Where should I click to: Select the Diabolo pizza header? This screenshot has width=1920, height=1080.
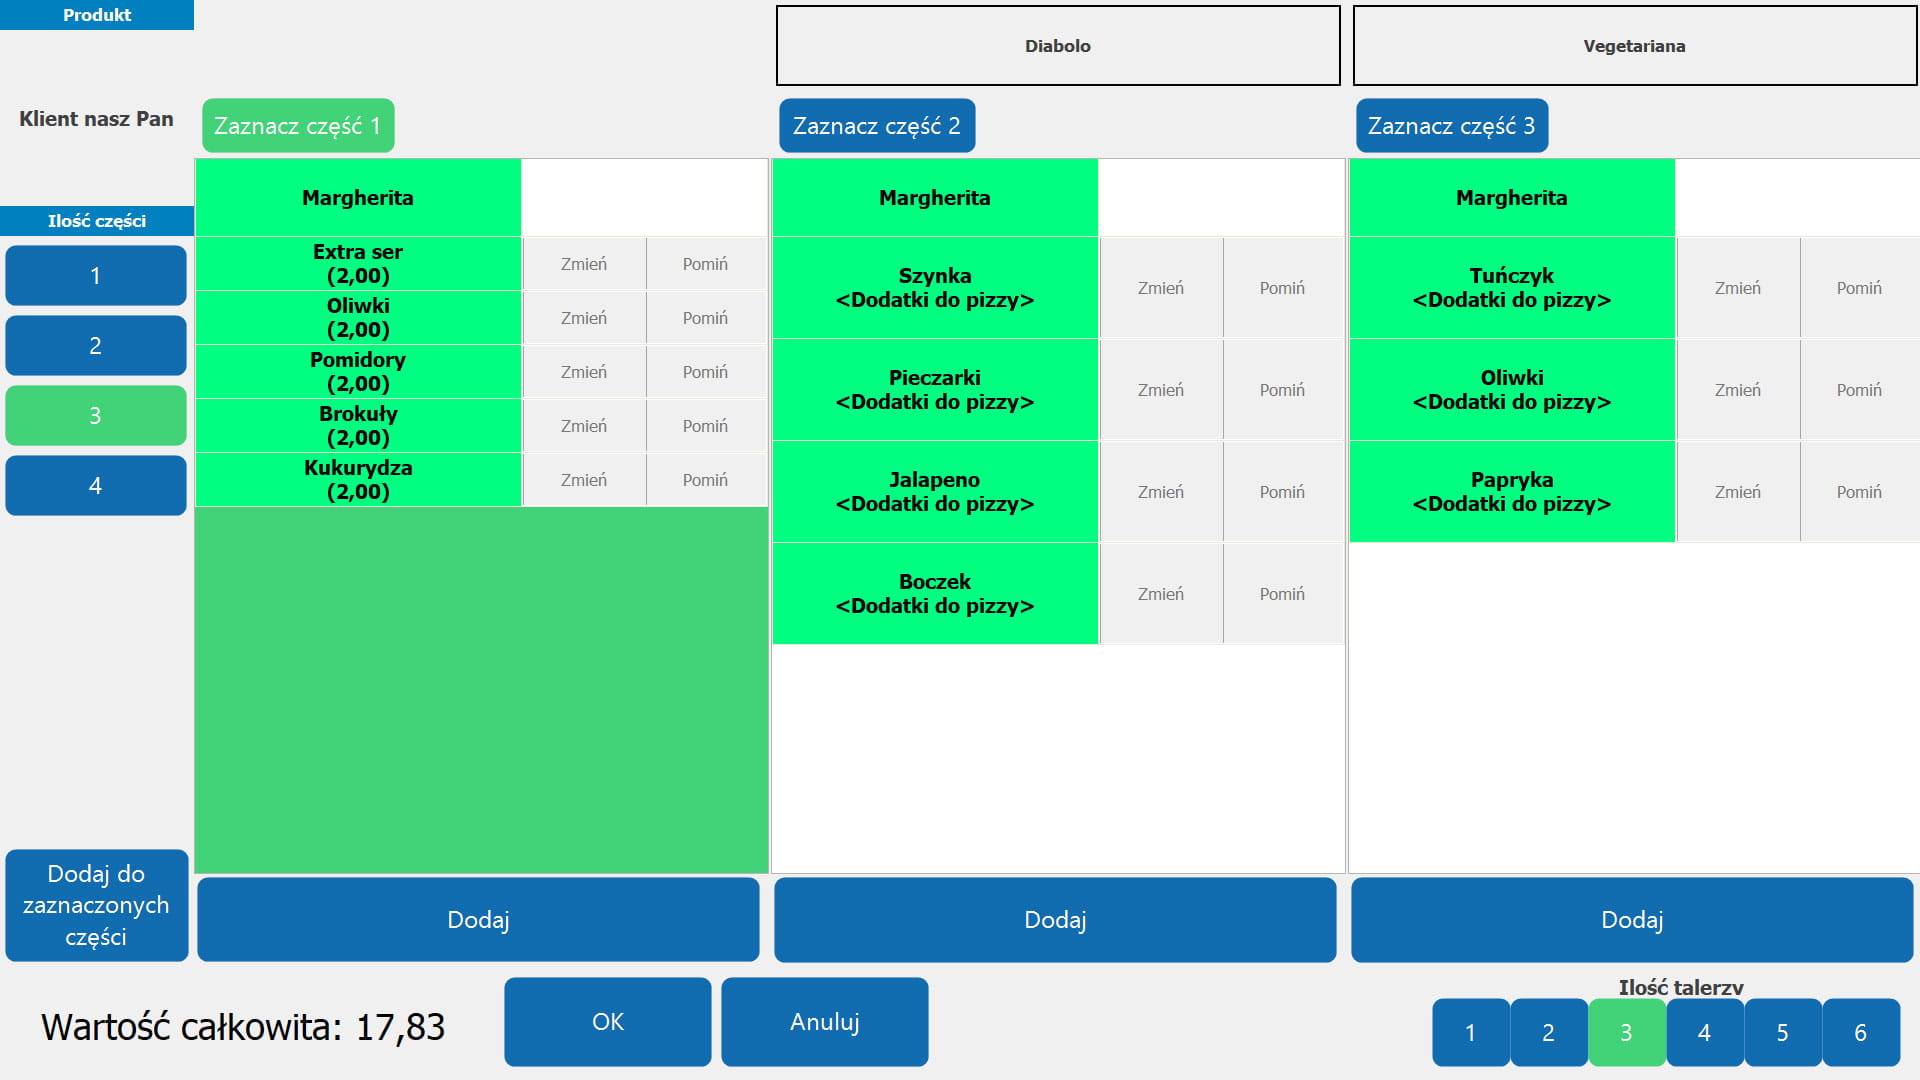1058,46
